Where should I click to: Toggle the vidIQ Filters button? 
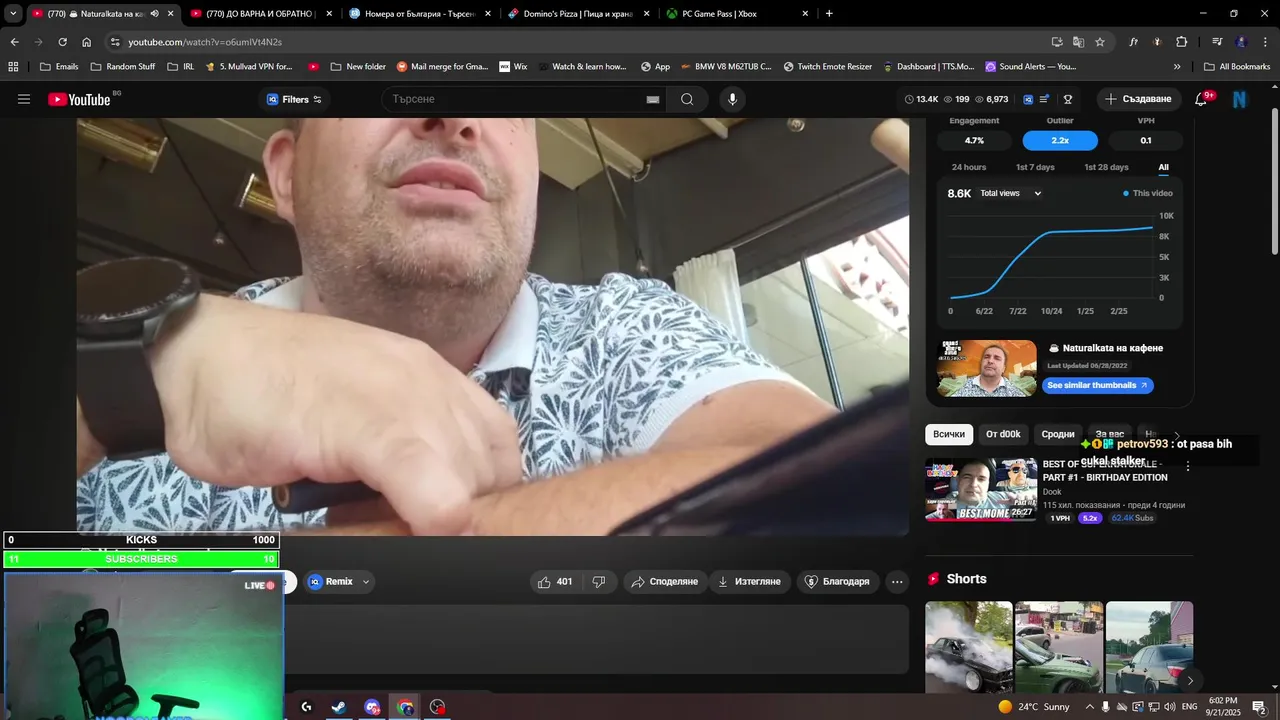coord(294,99)
